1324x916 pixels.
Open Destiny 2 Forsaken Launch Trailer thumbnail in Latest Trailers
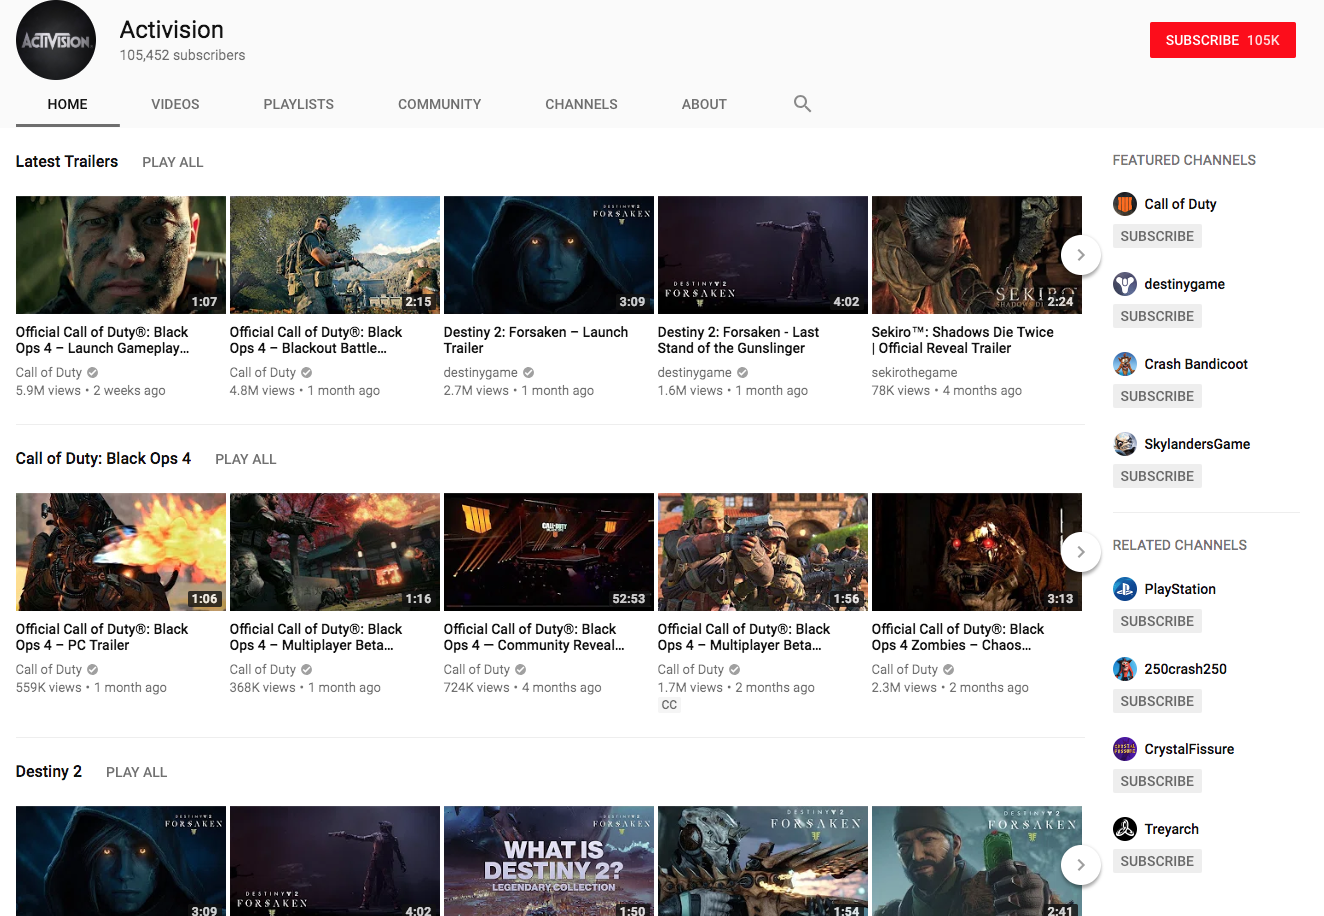click(549, 255)
